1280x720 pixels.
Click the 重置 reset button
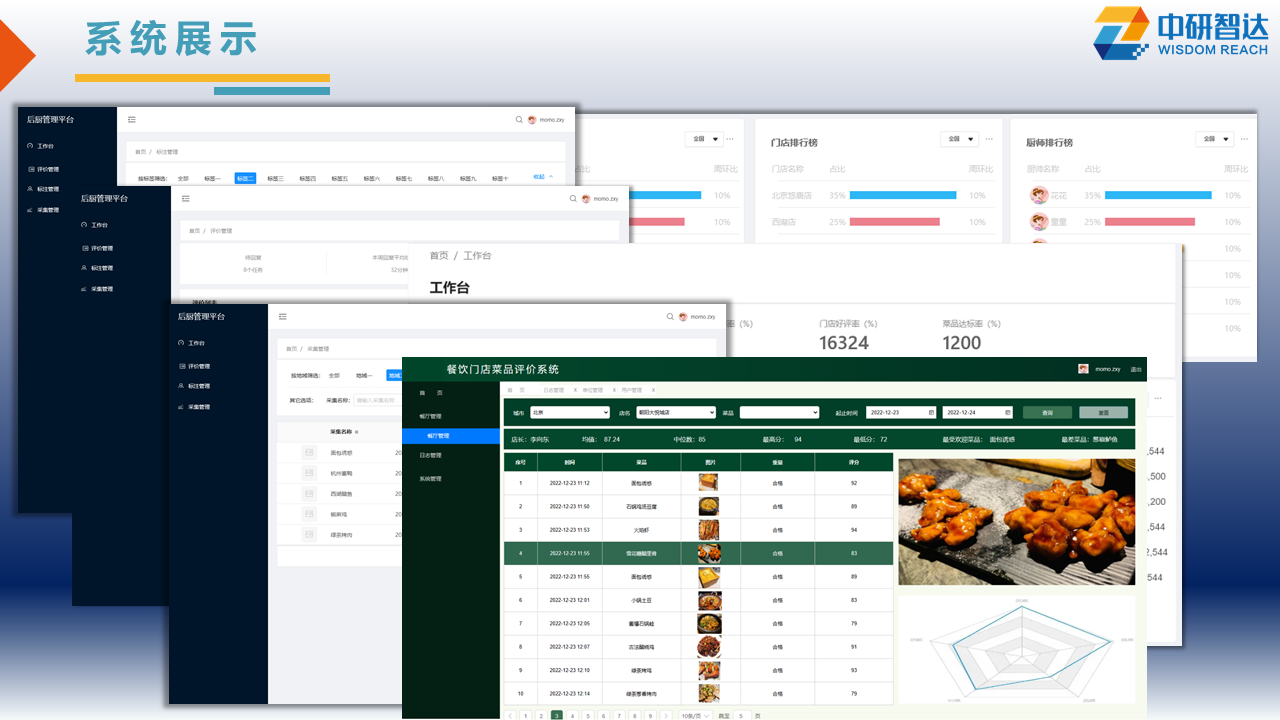[x=1103, y=412]
